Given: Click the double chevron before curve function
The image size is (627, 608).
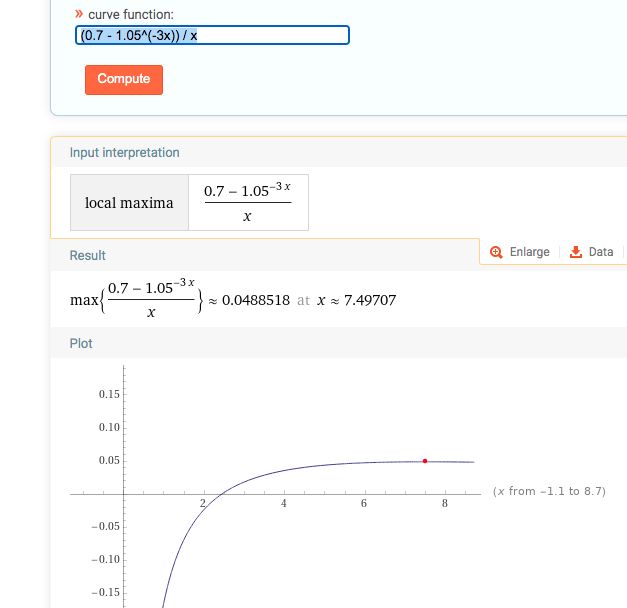Looking at the screenshot, I should point(79,15).
